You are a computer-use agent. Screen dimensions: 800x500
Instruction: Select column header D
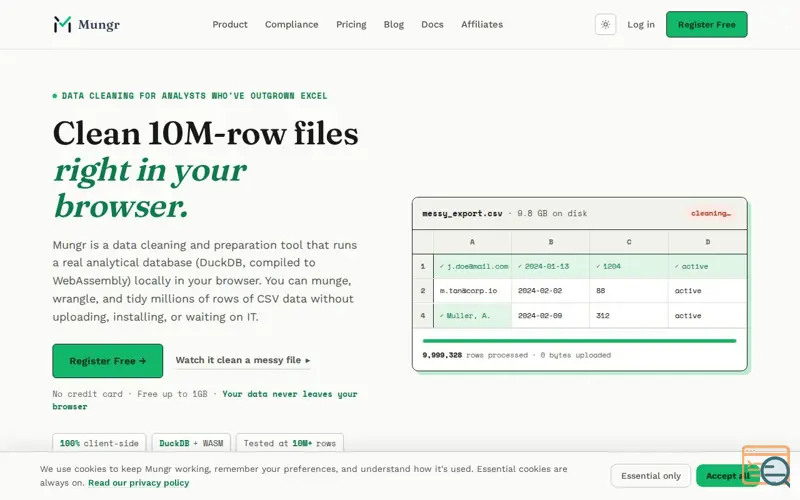tap(708, 242)
